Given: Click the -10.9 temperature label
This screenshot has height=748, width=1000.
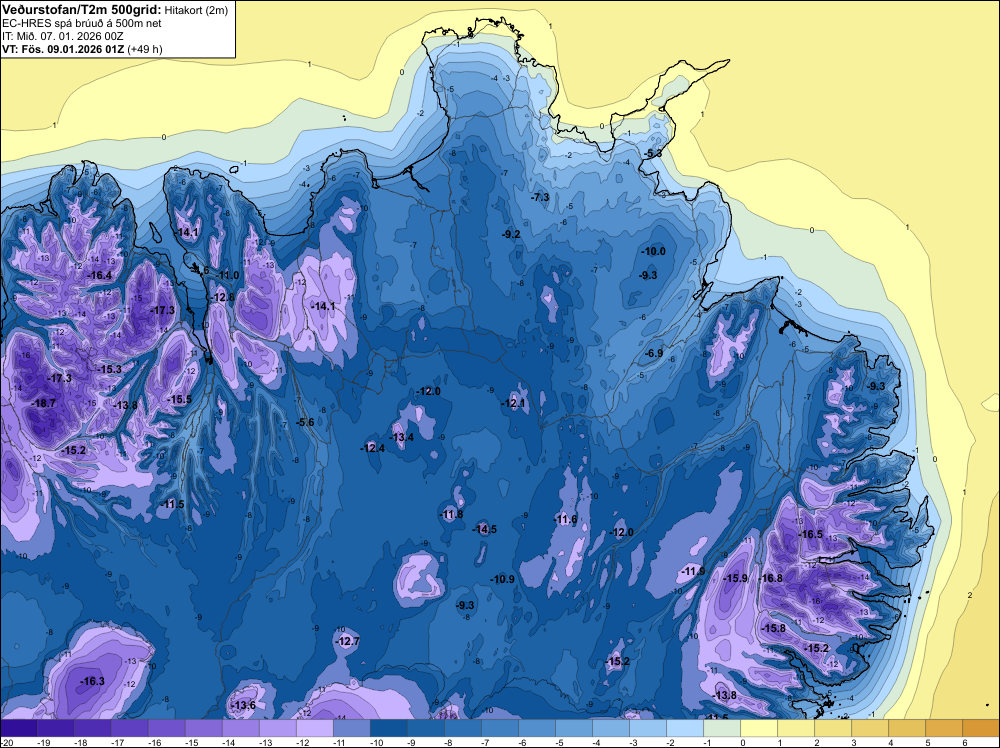Looking at the screenshot, I should tap(503, 579).
